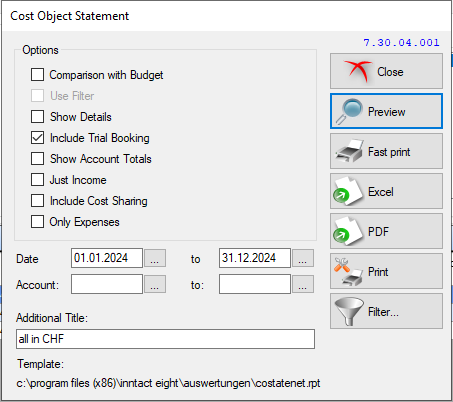453x402 pixels.
Task: Open the Filter funnel icon
Action: pos(349,311)
